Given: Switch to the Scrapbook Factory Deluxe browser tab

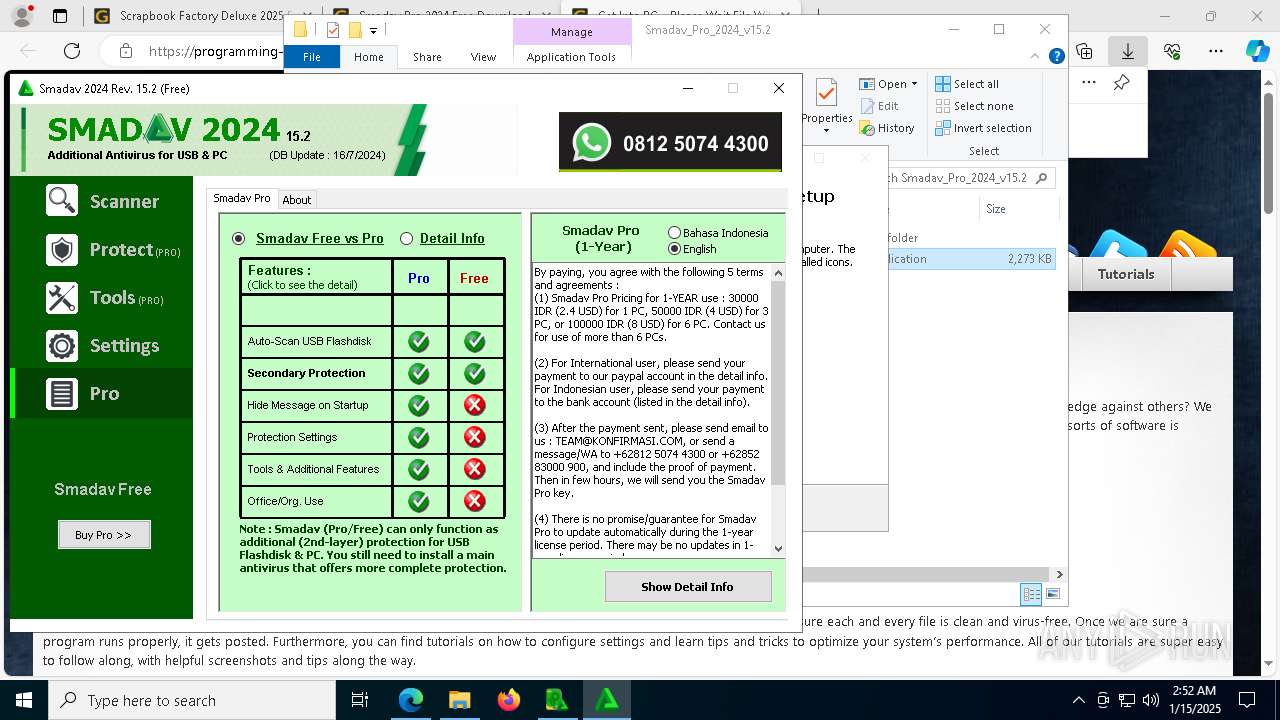Looking at the screenshot, I should [x=201, y=16].
